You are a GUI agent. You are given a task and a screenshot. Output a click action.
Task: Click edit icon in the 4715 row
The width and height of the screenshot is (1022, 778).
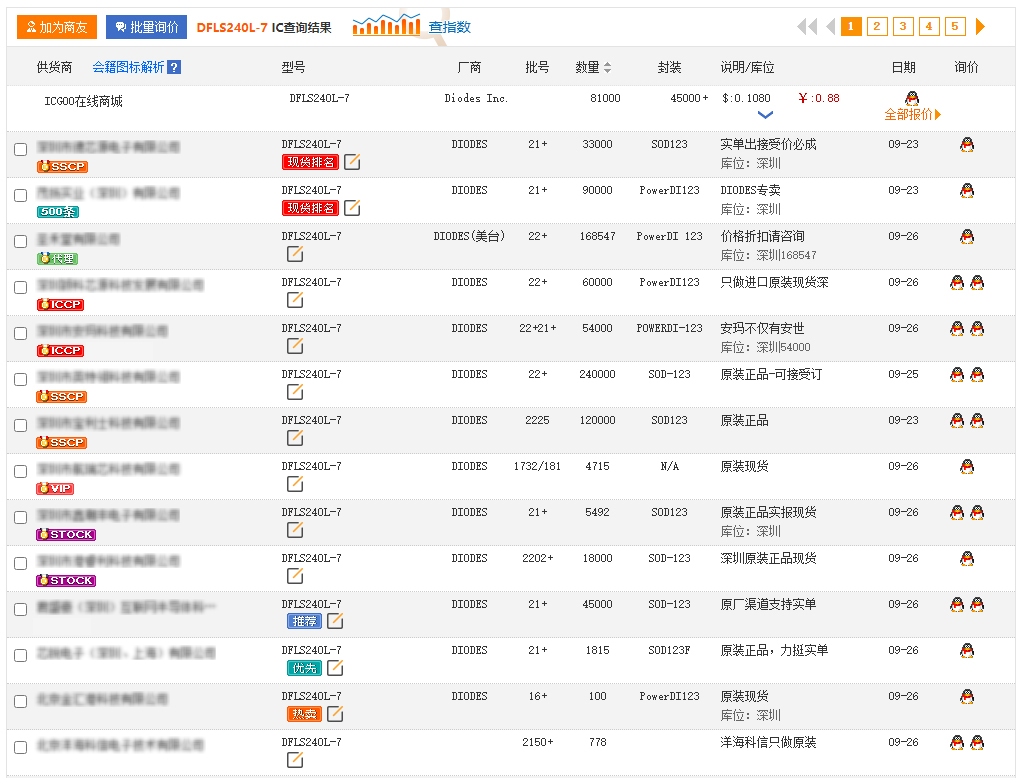click(295, 483)
